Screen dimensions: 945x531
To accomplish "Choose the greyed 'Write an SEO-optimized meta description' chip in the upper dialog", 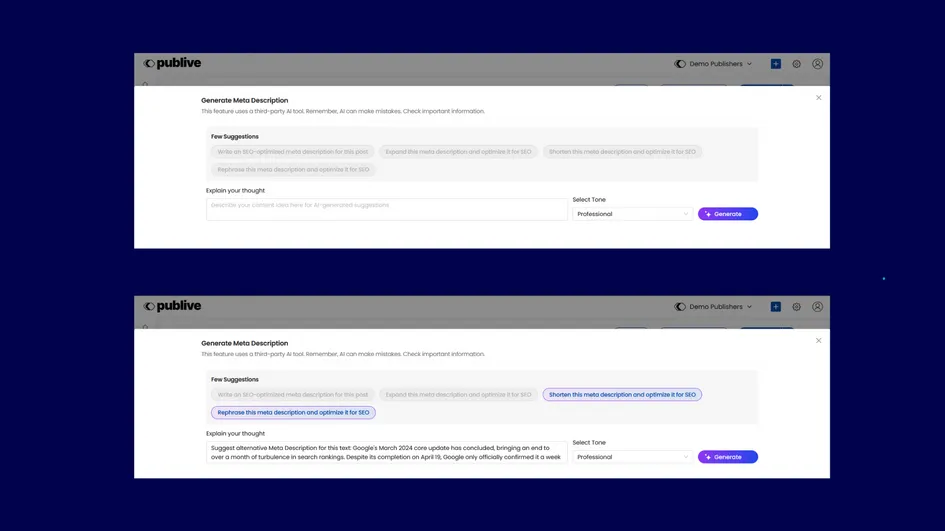I will pyautogui.click(x=293, y=152).
